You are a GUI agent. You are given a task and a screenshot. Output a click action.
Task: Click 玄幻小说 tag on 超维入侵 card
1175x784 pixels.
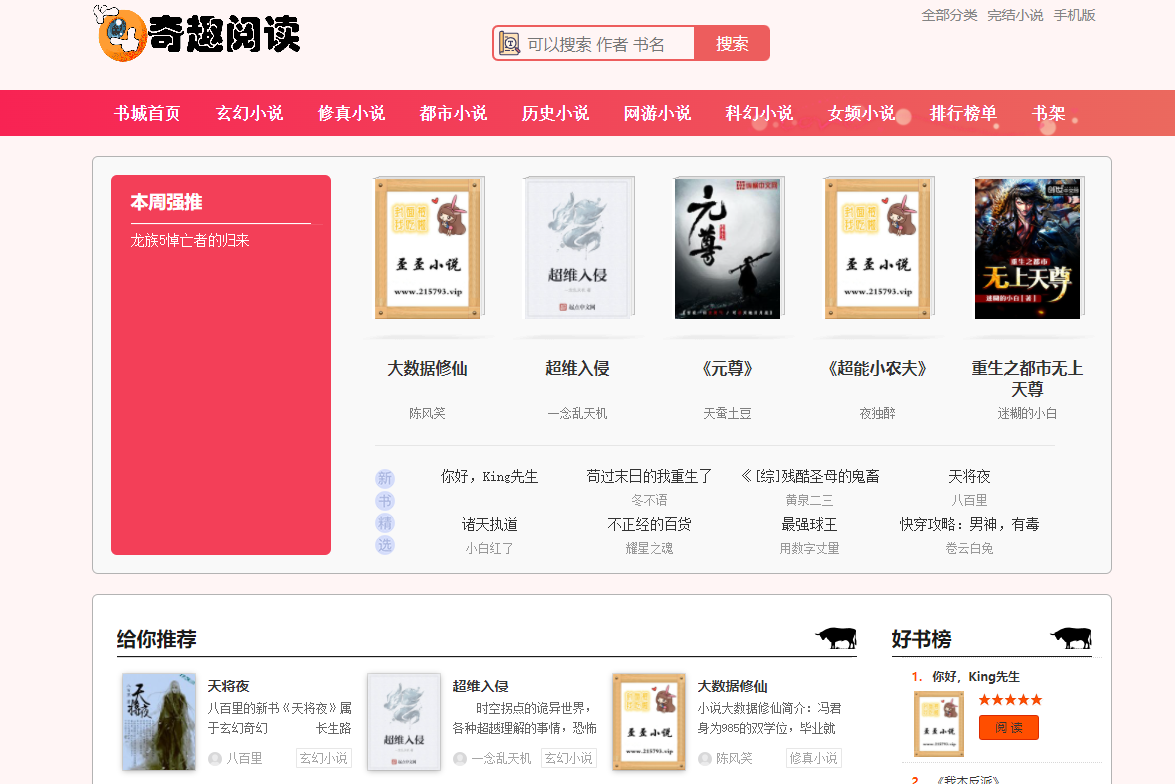tap(569, 759)
